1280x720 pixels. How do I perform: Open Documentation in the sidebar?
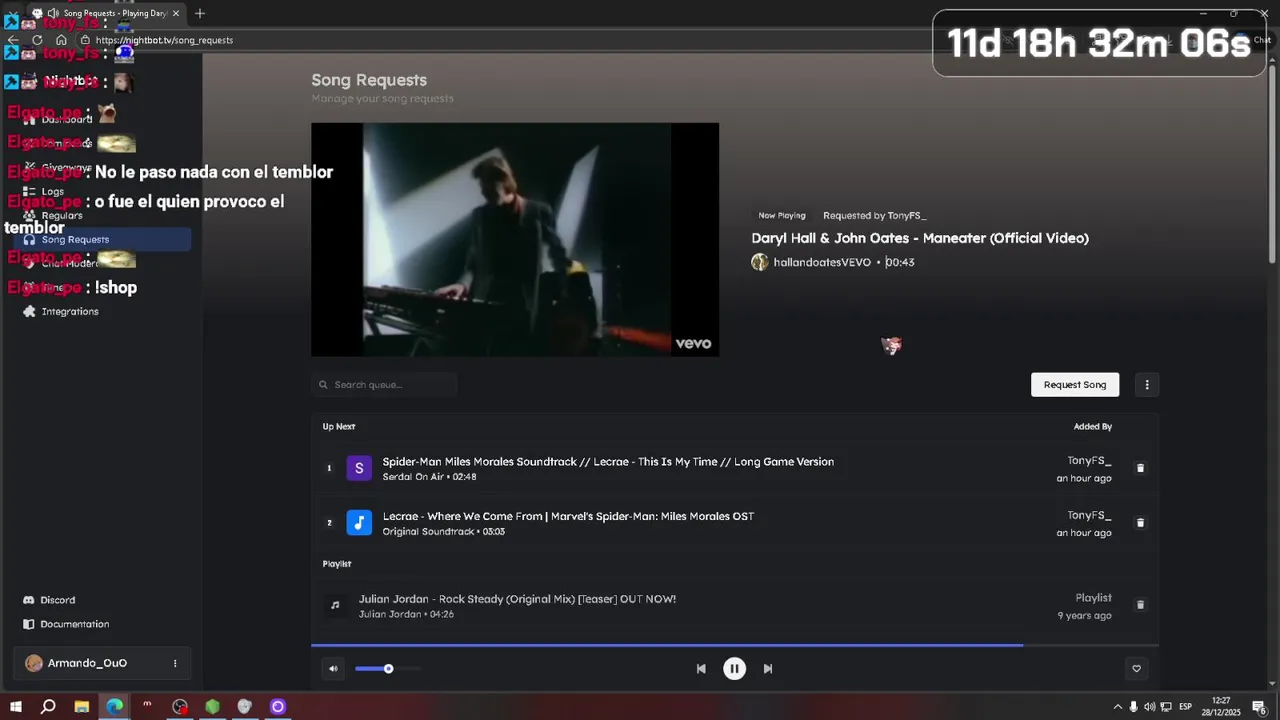pyautogui.click(x=75, y=624)
